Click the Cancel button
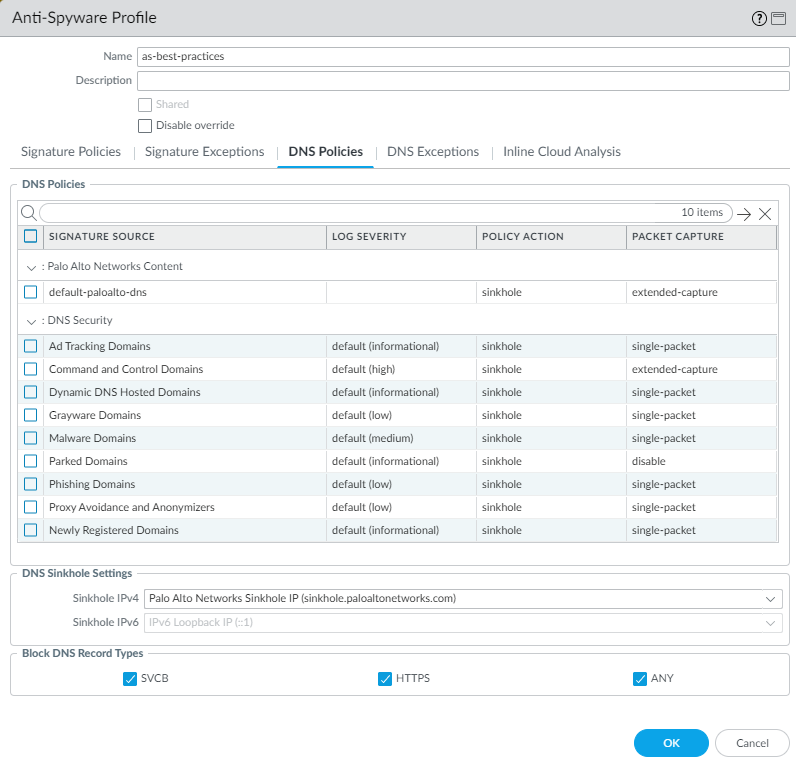 [x=752, y=743]
